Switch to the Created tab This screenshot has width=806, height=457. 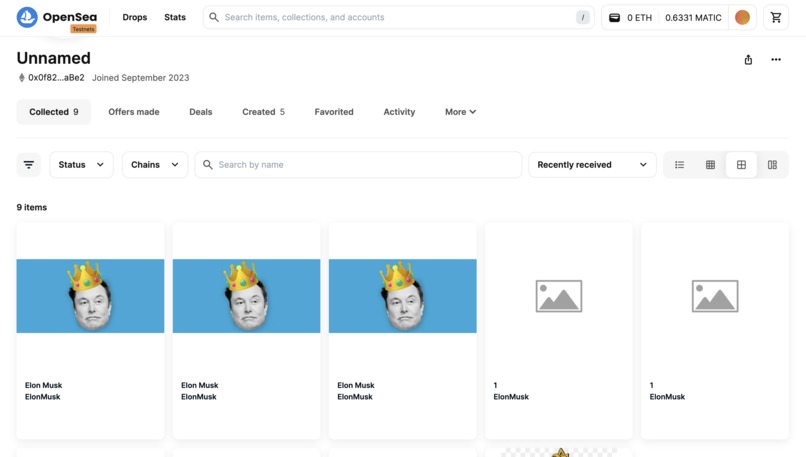(263, 112)
